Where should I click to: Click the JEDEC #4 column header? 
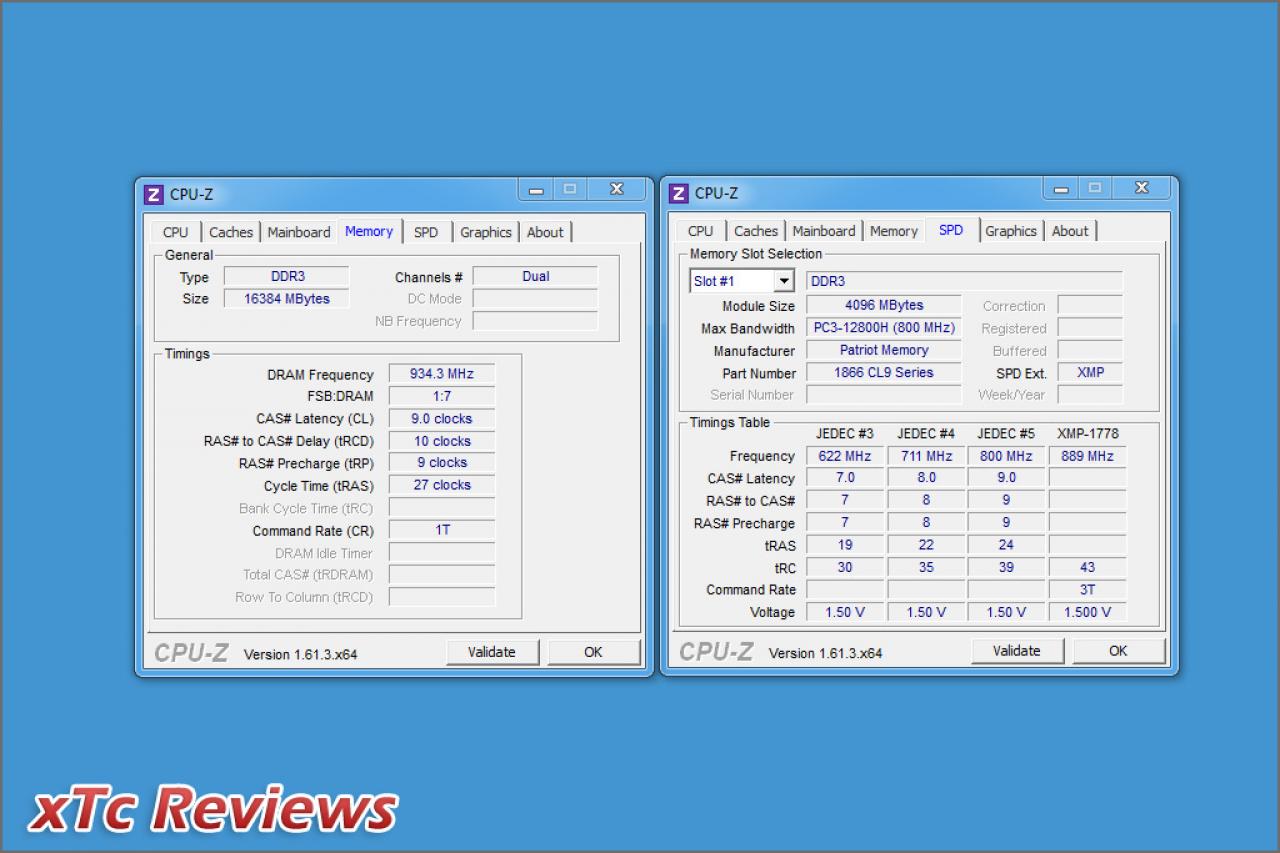click(926, 434)
